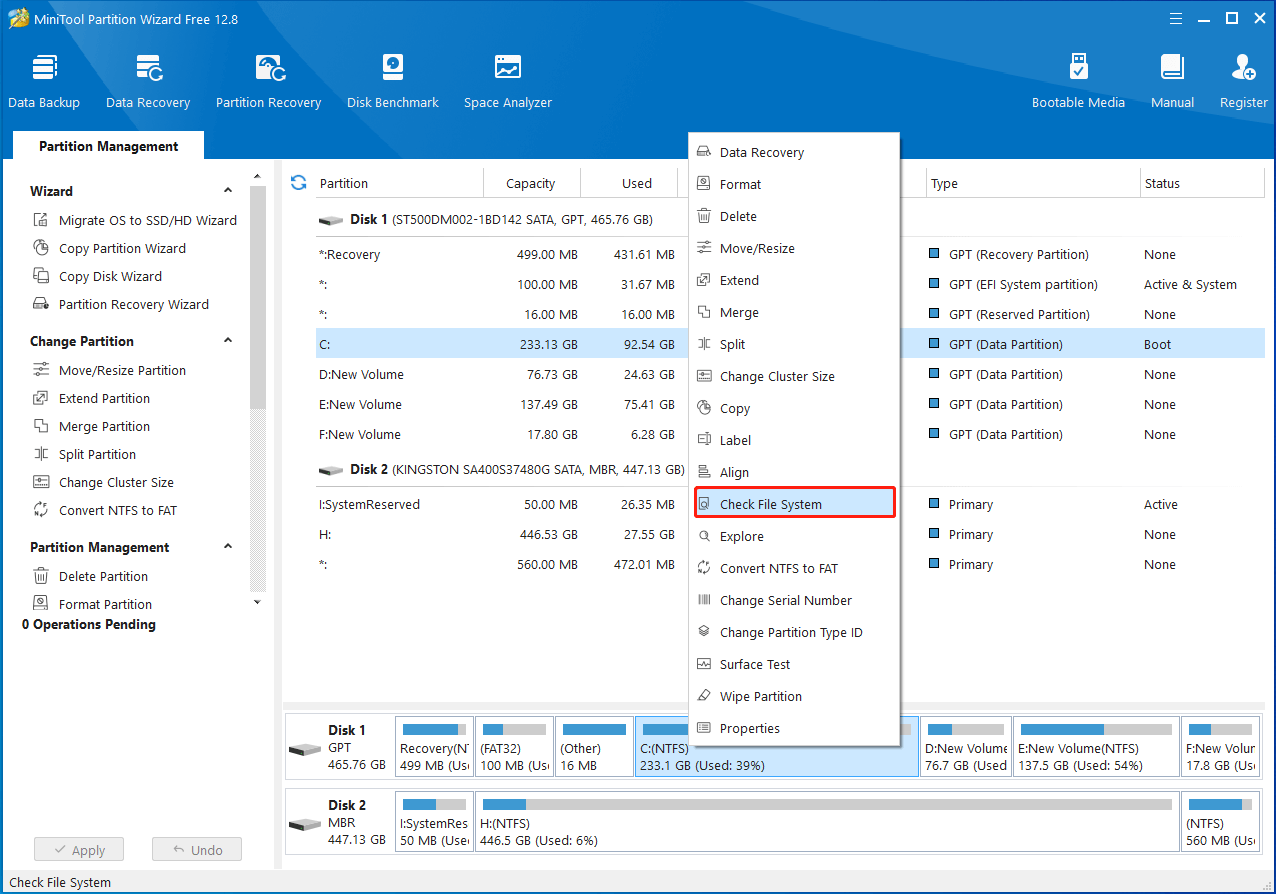The height and width of the screenshot is (894, 1276).
Task: Collapse the Change Partition section
Action: 228,340
